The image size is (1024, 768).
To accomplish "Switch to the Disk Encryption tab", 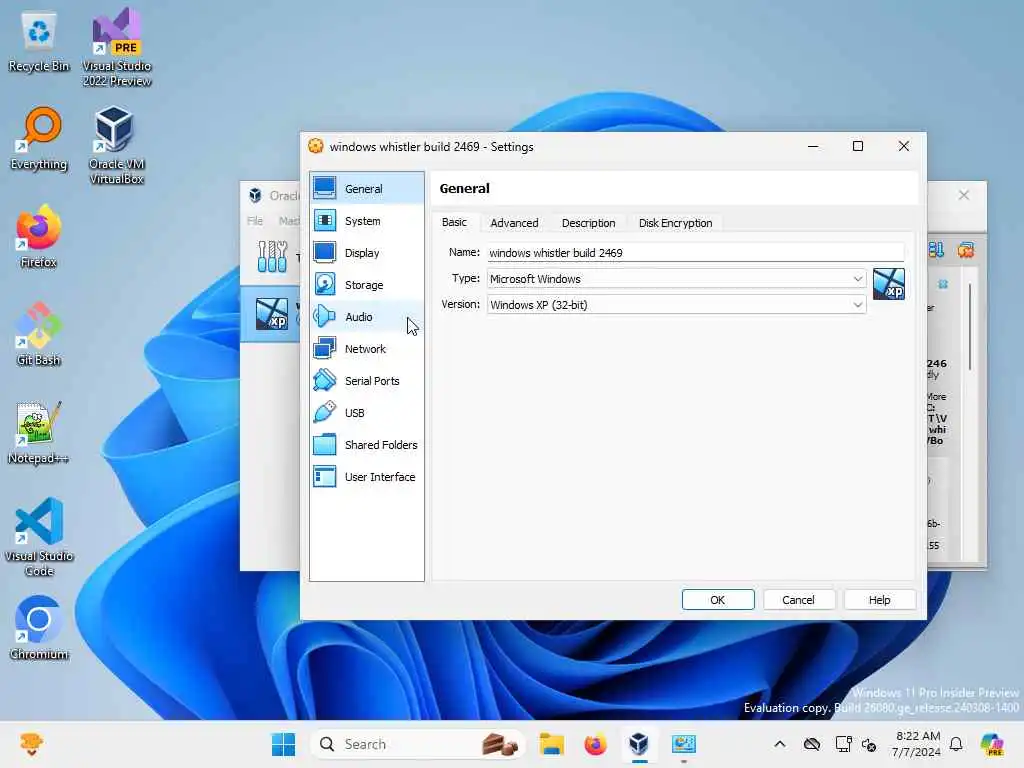I will (675, 223).
